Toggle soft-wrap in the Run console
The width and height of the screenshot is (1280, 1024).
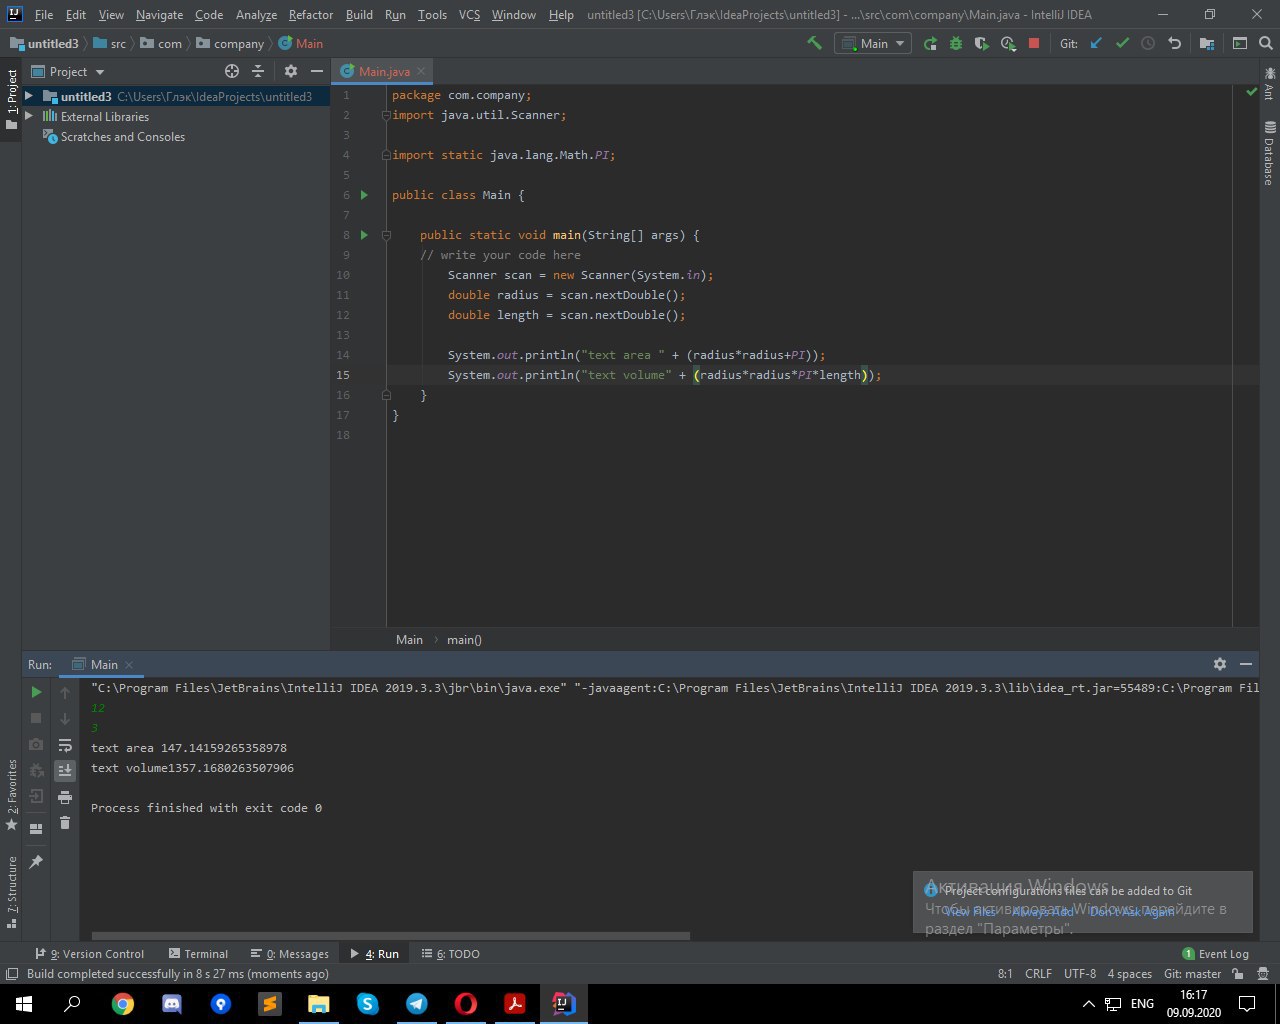(65, 745)
